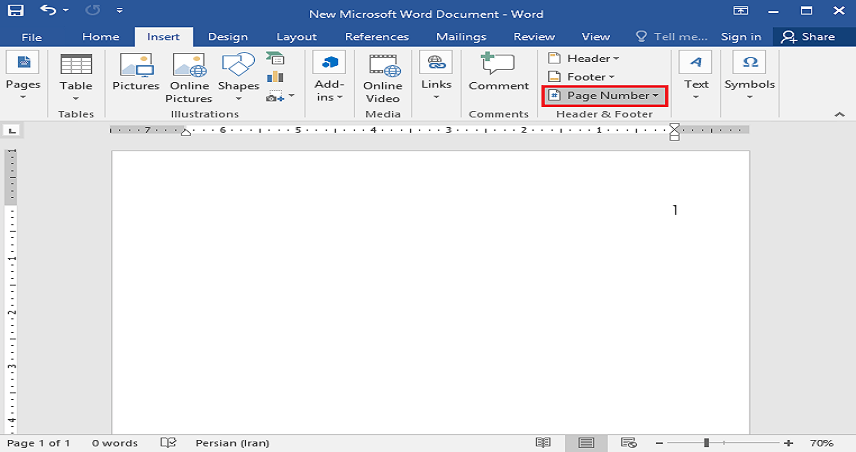Collapse the ribbon with the chevron

tap(840, 114)
